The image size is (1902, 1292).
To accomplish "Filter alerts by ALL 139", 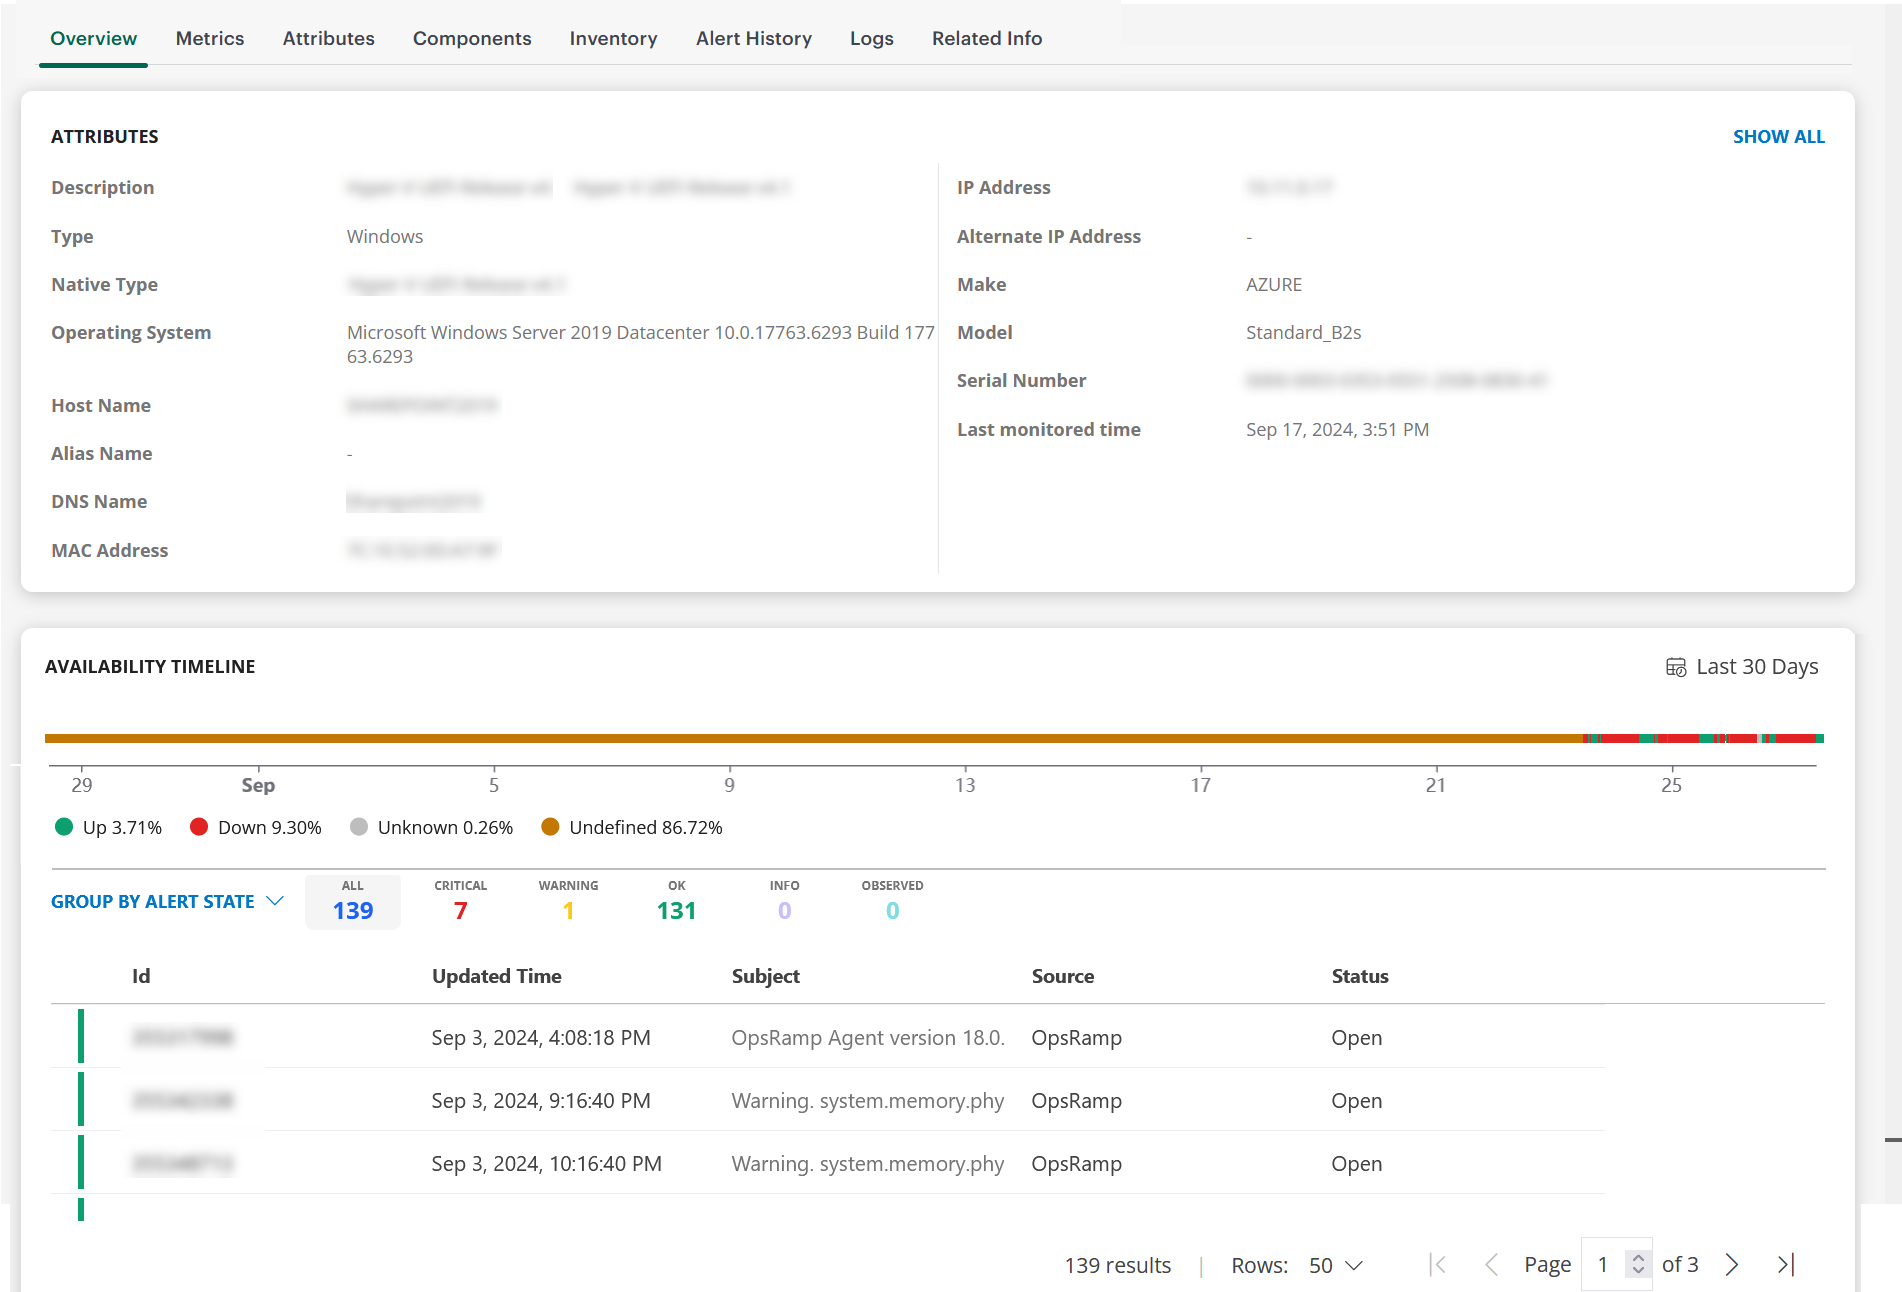I will click(x=353, y=901).
